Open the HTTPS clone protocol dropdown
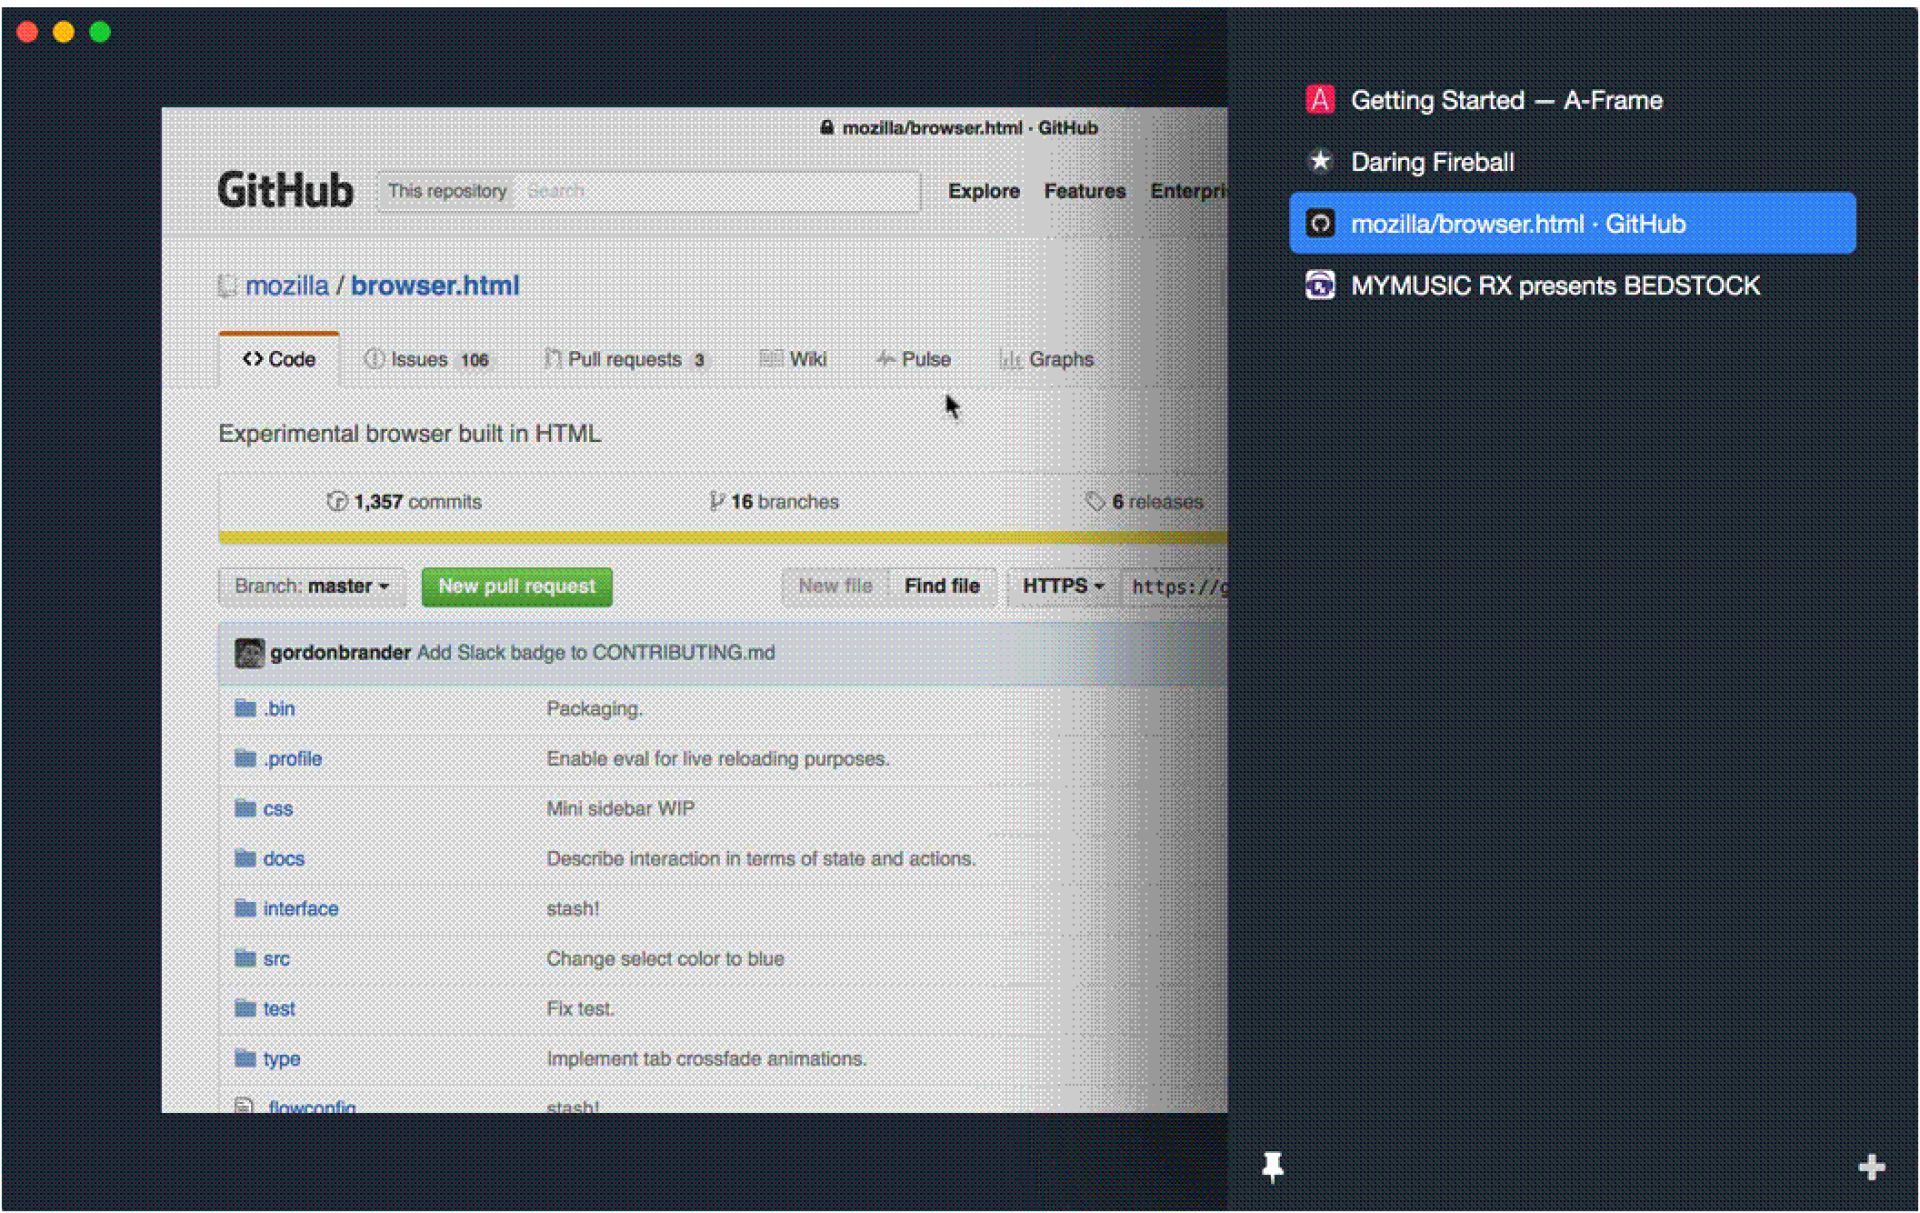The width and height of the screenshot is (1920, 1213). point(1060,586)
